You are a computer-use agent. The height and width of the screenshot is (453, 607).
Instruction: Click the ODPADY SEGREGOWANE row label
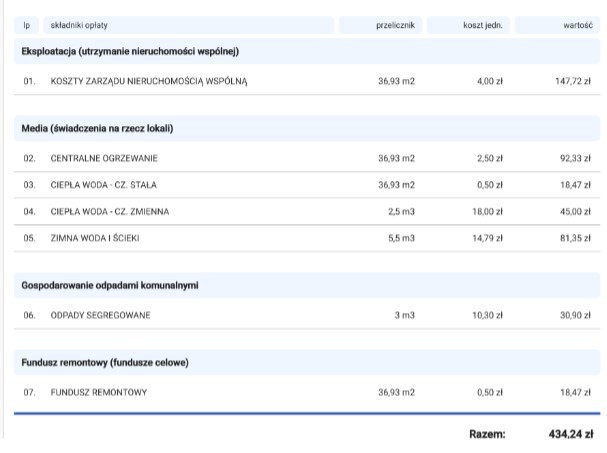[x=101, y=315]
